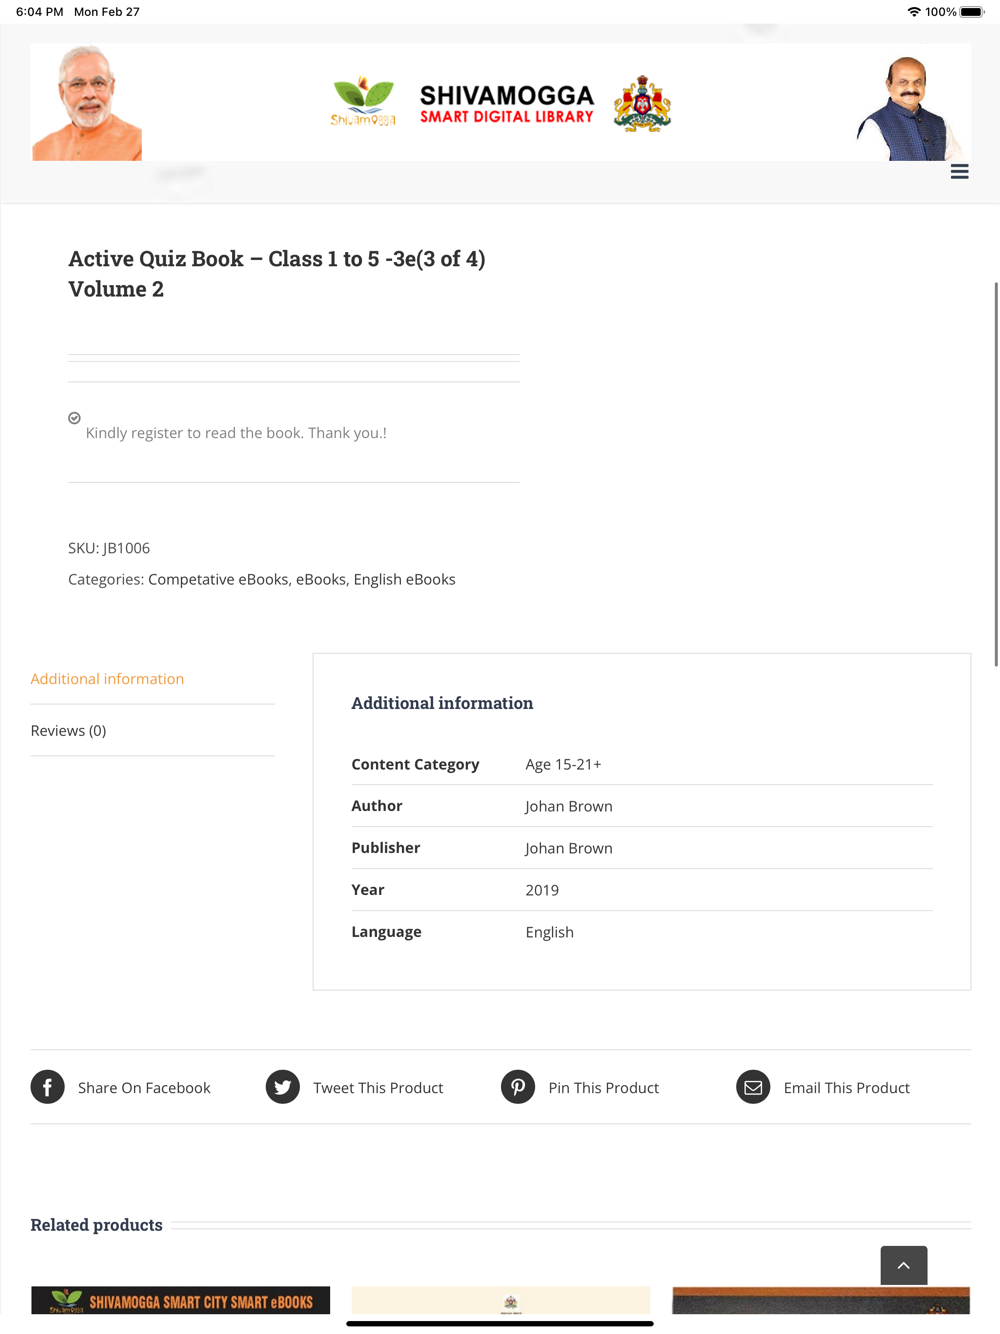1000x1334 pixels.
Task: Open the Shivamogga Smart City eBooks thumbnail
Action: tap(180, 1300)
